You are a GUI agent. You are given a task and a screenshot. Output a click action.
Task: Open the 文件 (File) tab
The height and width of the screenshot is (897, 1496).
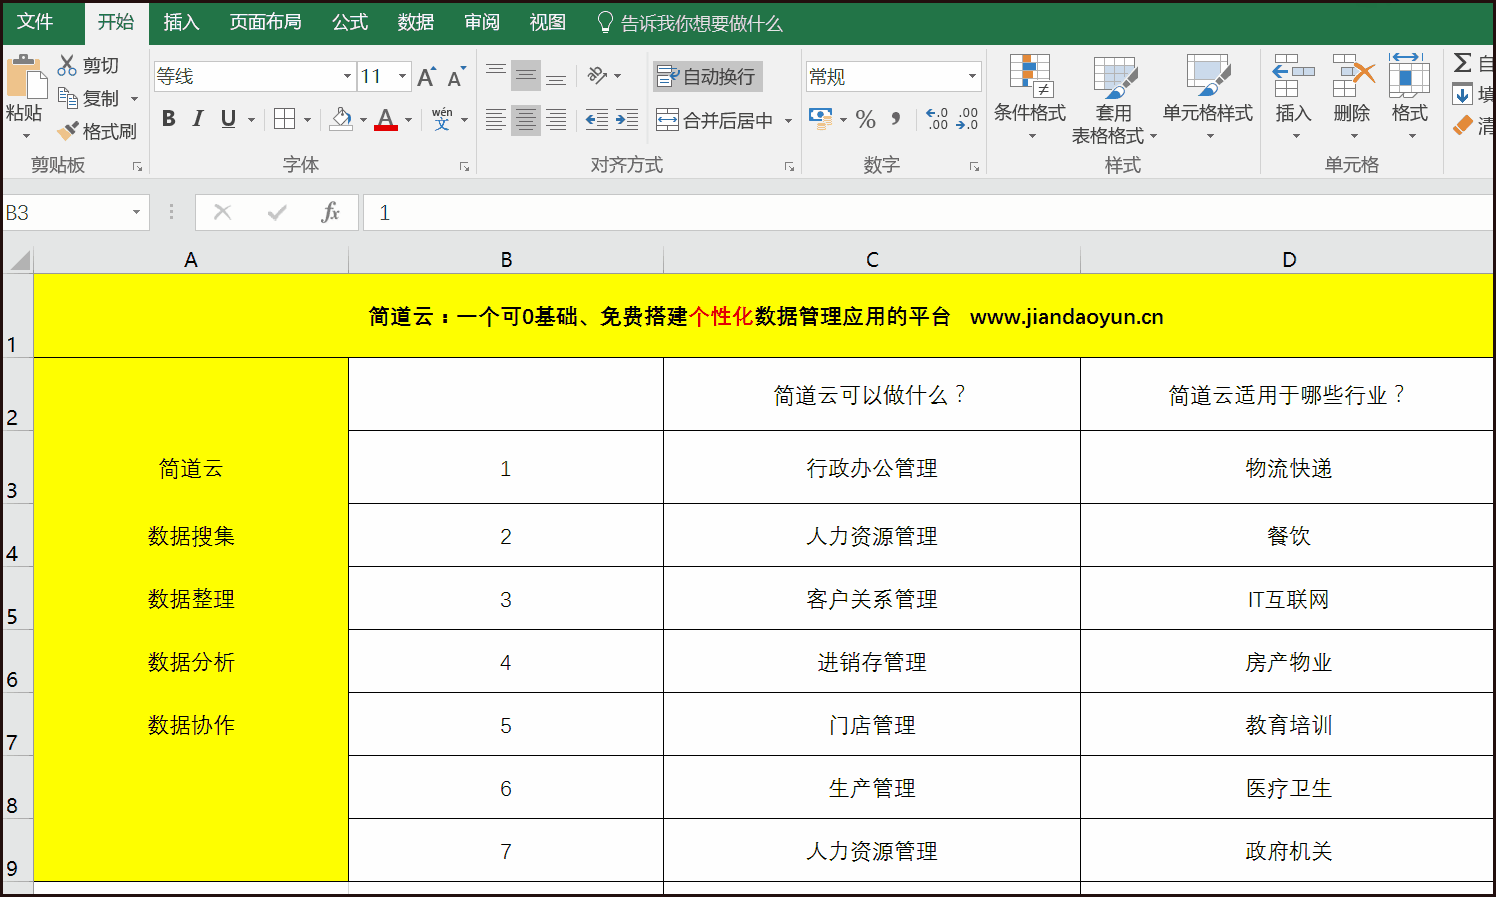click(x=35, y=22)
